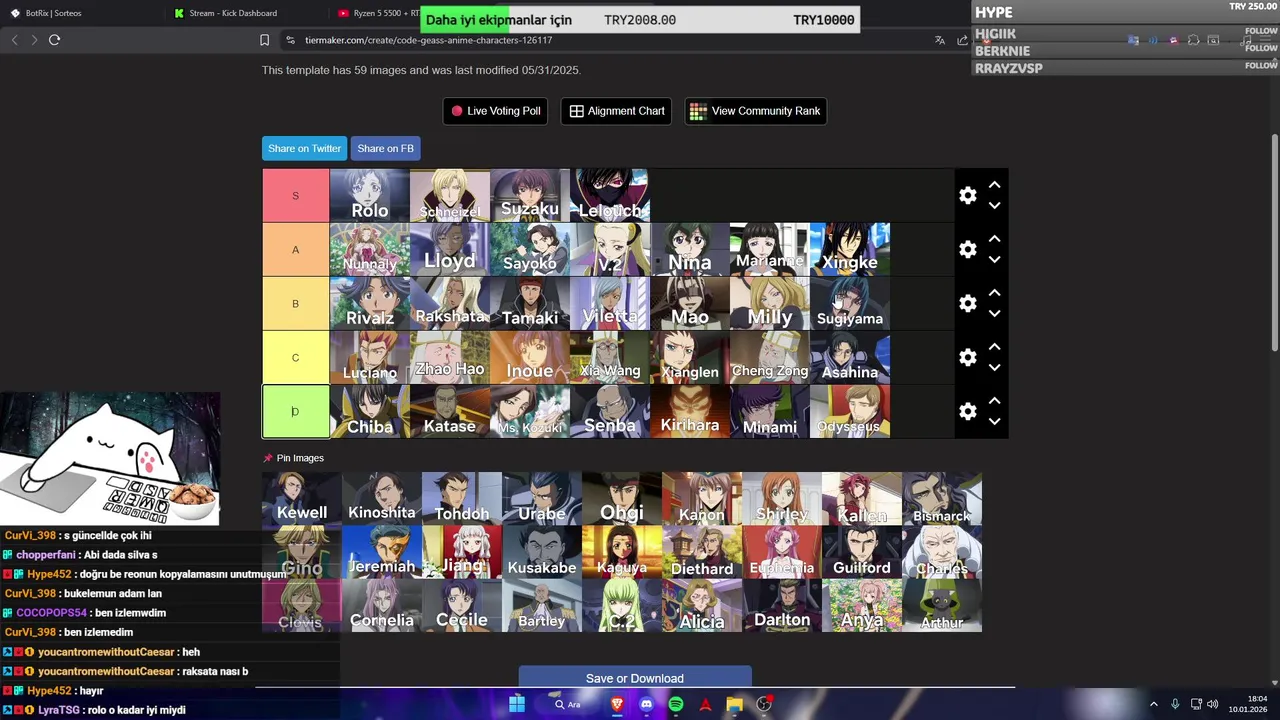
Task: Move the D tier row down with arrow
Action: point(994,422)
